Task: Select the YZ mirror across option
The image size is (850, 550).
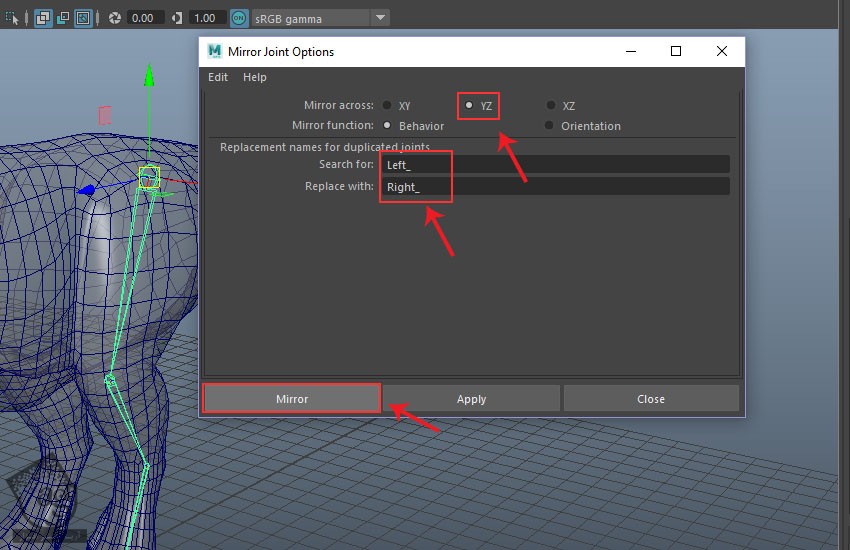Action: [469, 106]
